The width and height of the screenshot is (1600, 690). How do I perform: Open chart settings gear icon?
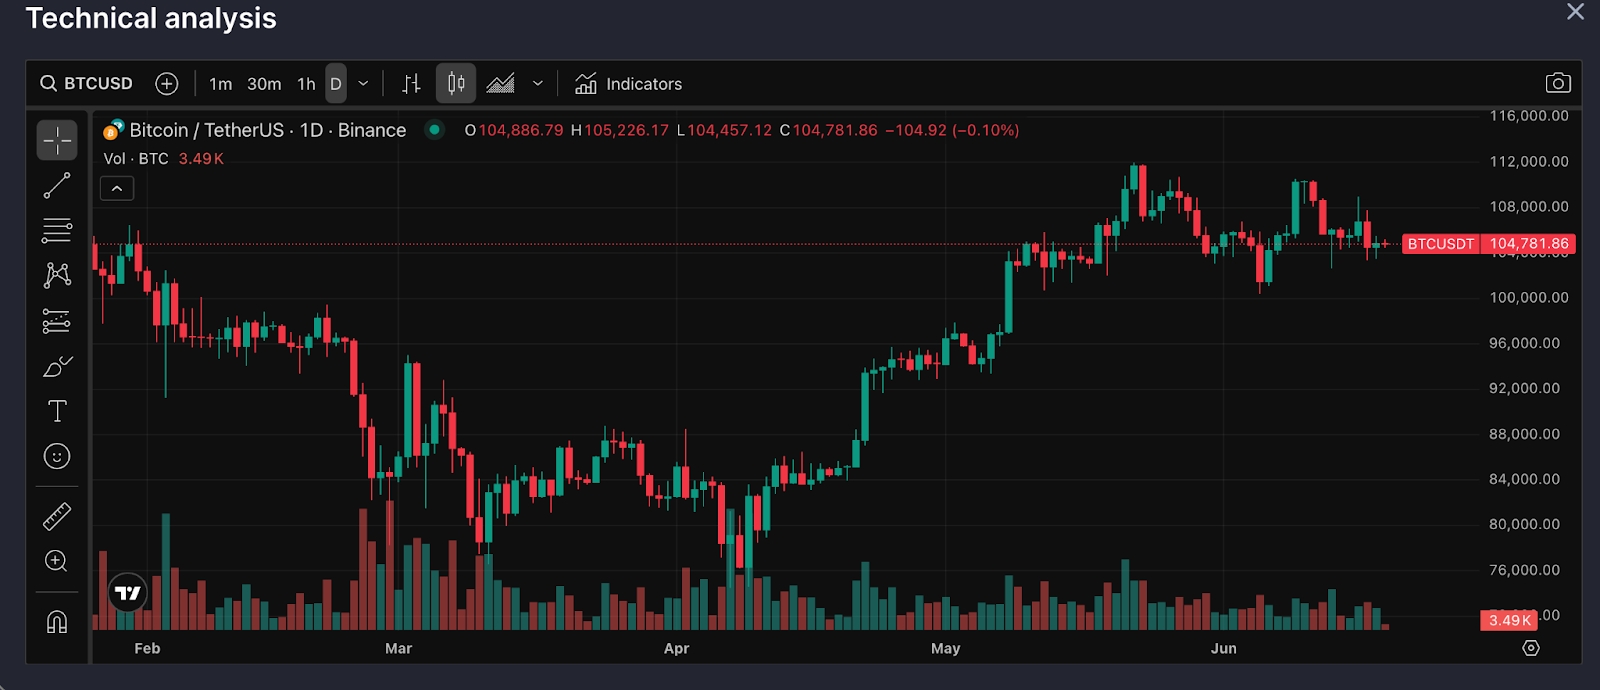(1531, 648)
